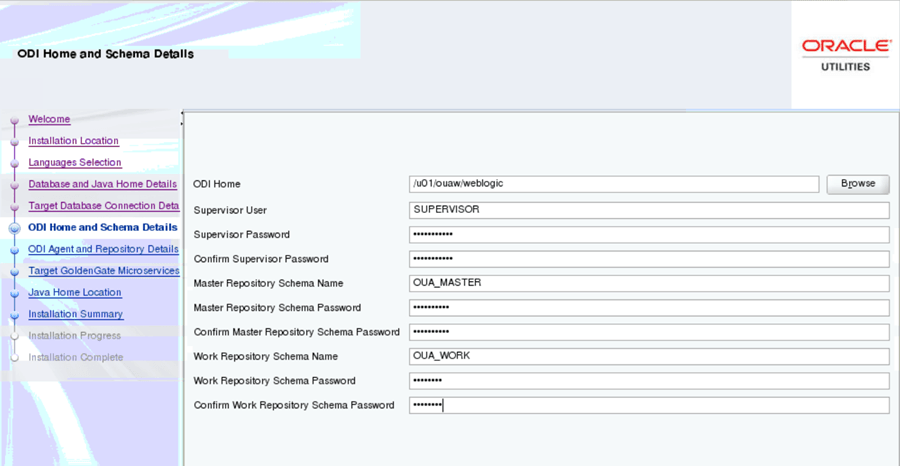The width and height of the screenshot is (900, 466).
Task: Open the Target GoldenGate Microservices step
Action: (x=104, y=270)
